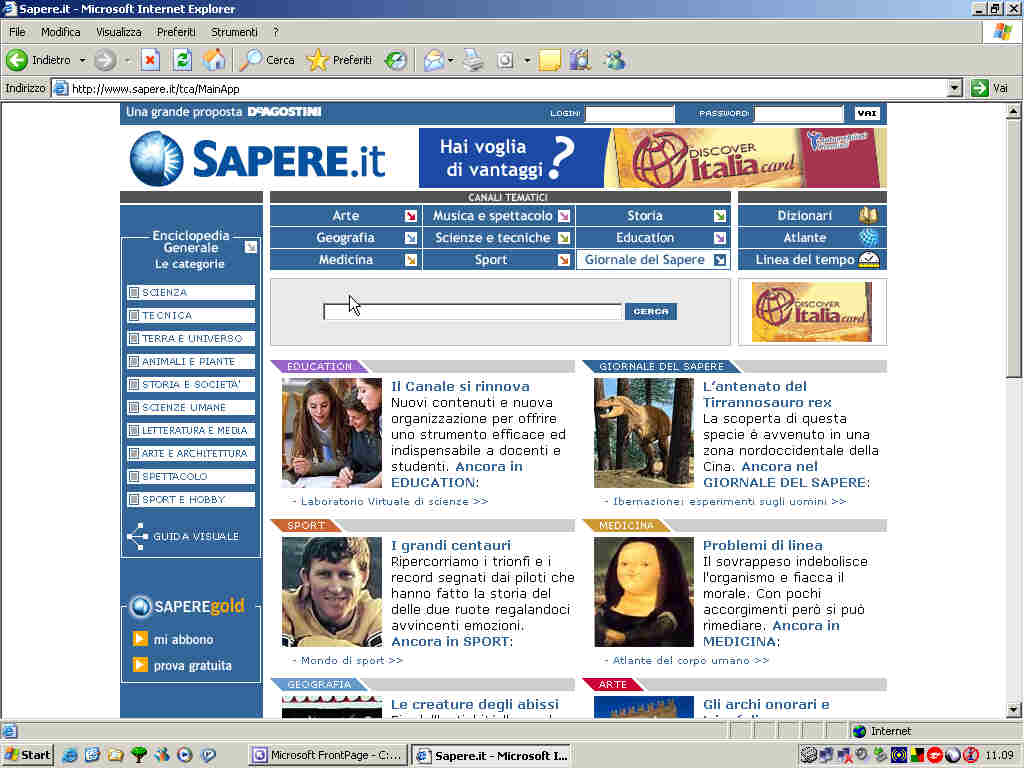Select the LETTERATURA E MEDIA category
Viewport: 1024px width, 768px height.
click(191, 430)
